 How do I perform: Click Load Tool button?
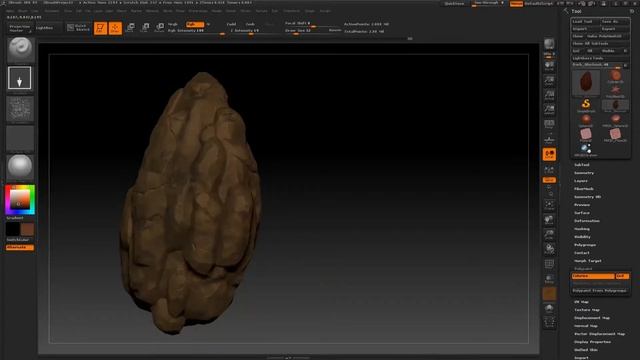point(585,22)
